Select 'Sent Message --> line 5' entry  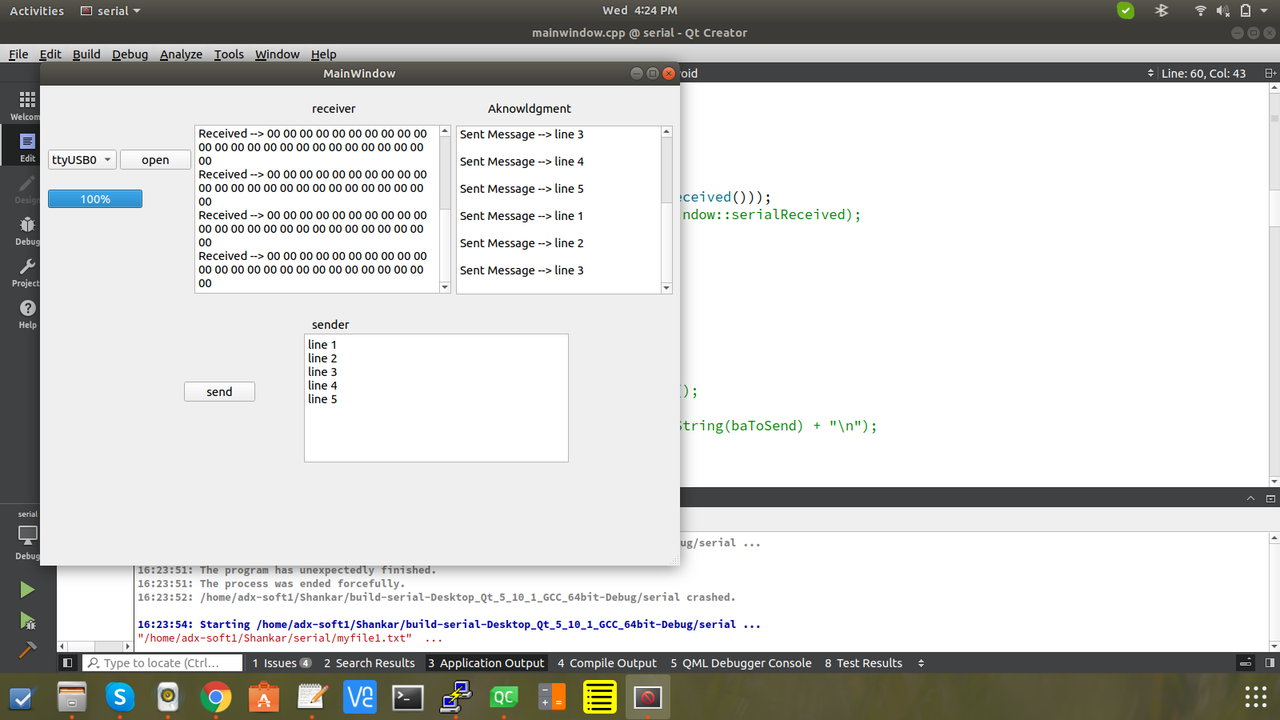click(x=522, y=188)
